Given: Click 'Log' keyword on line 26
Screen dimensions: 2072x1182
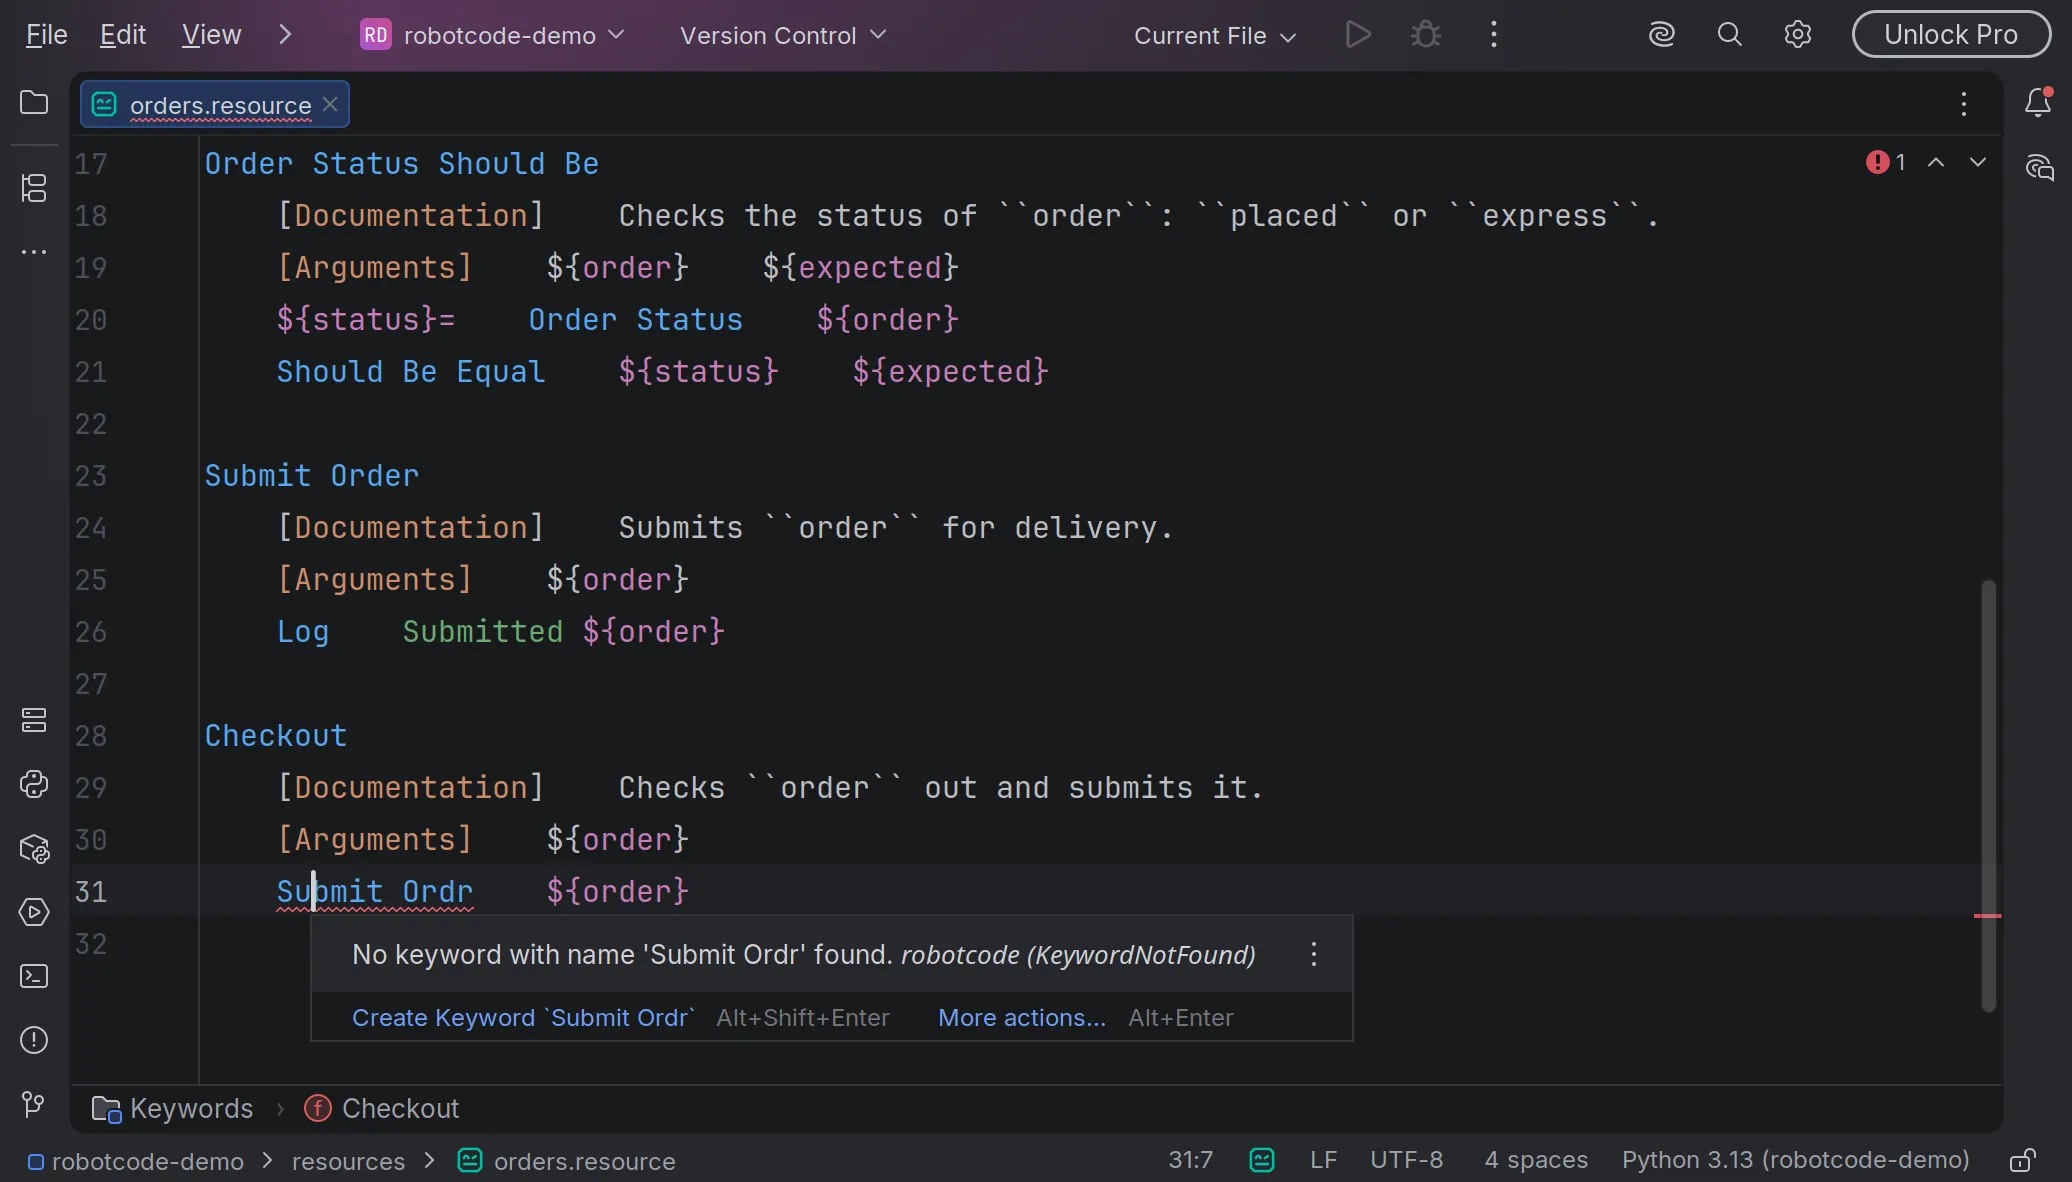Looking at the screenshot, I should point(303,631).
